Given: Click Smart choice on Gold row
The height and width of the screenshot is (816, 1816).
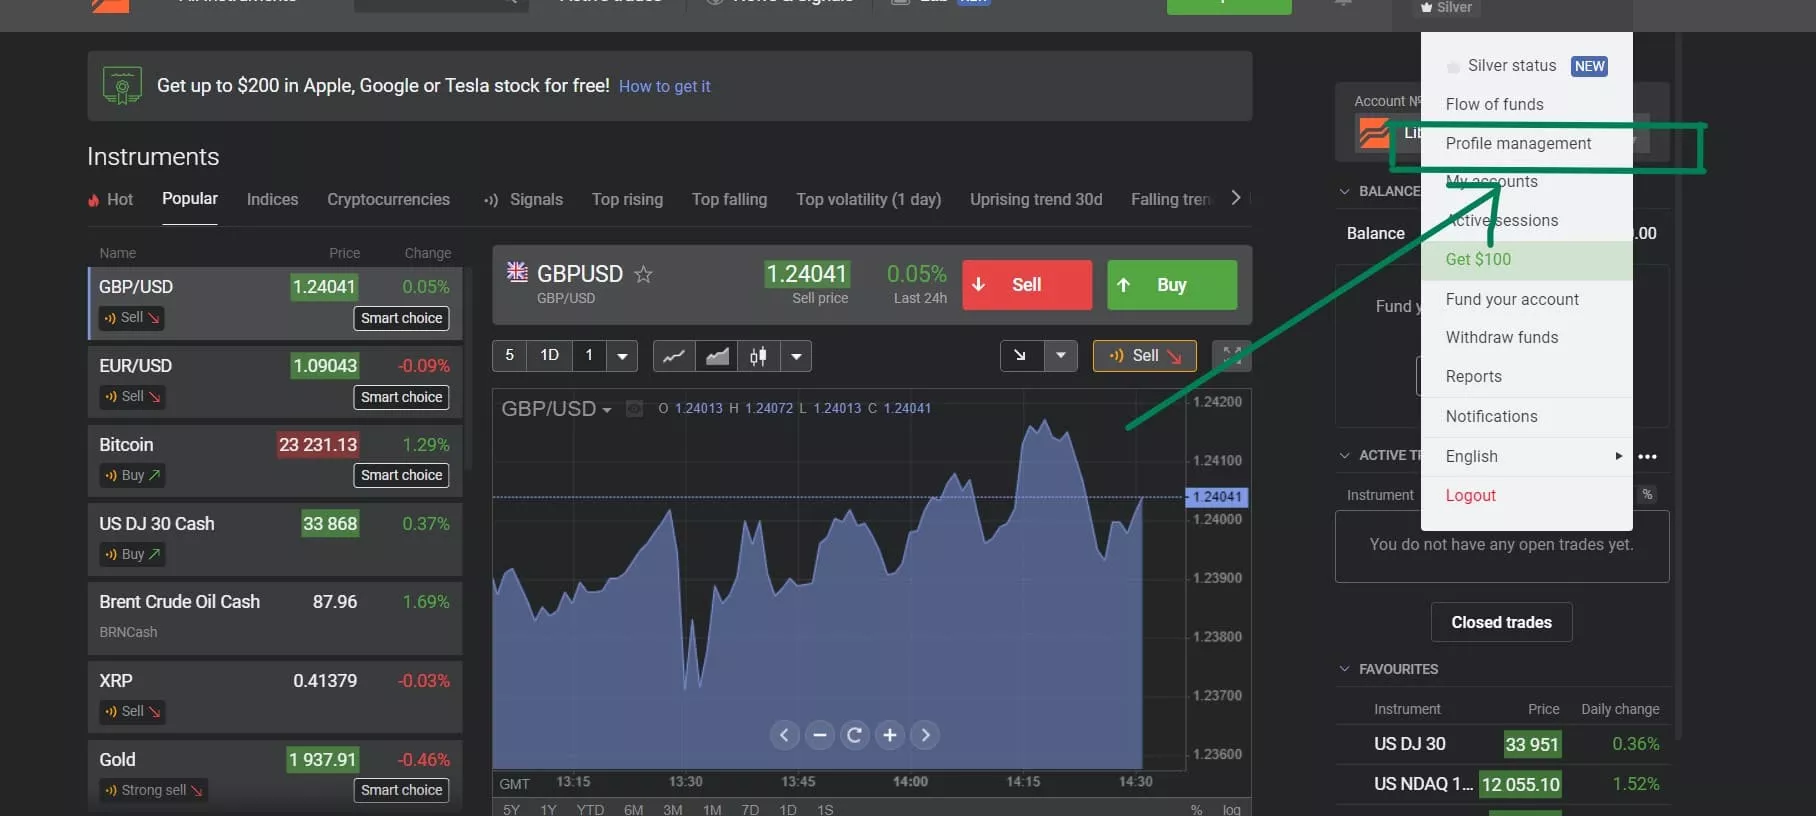Looking at the screenshot, I should 401,790.
